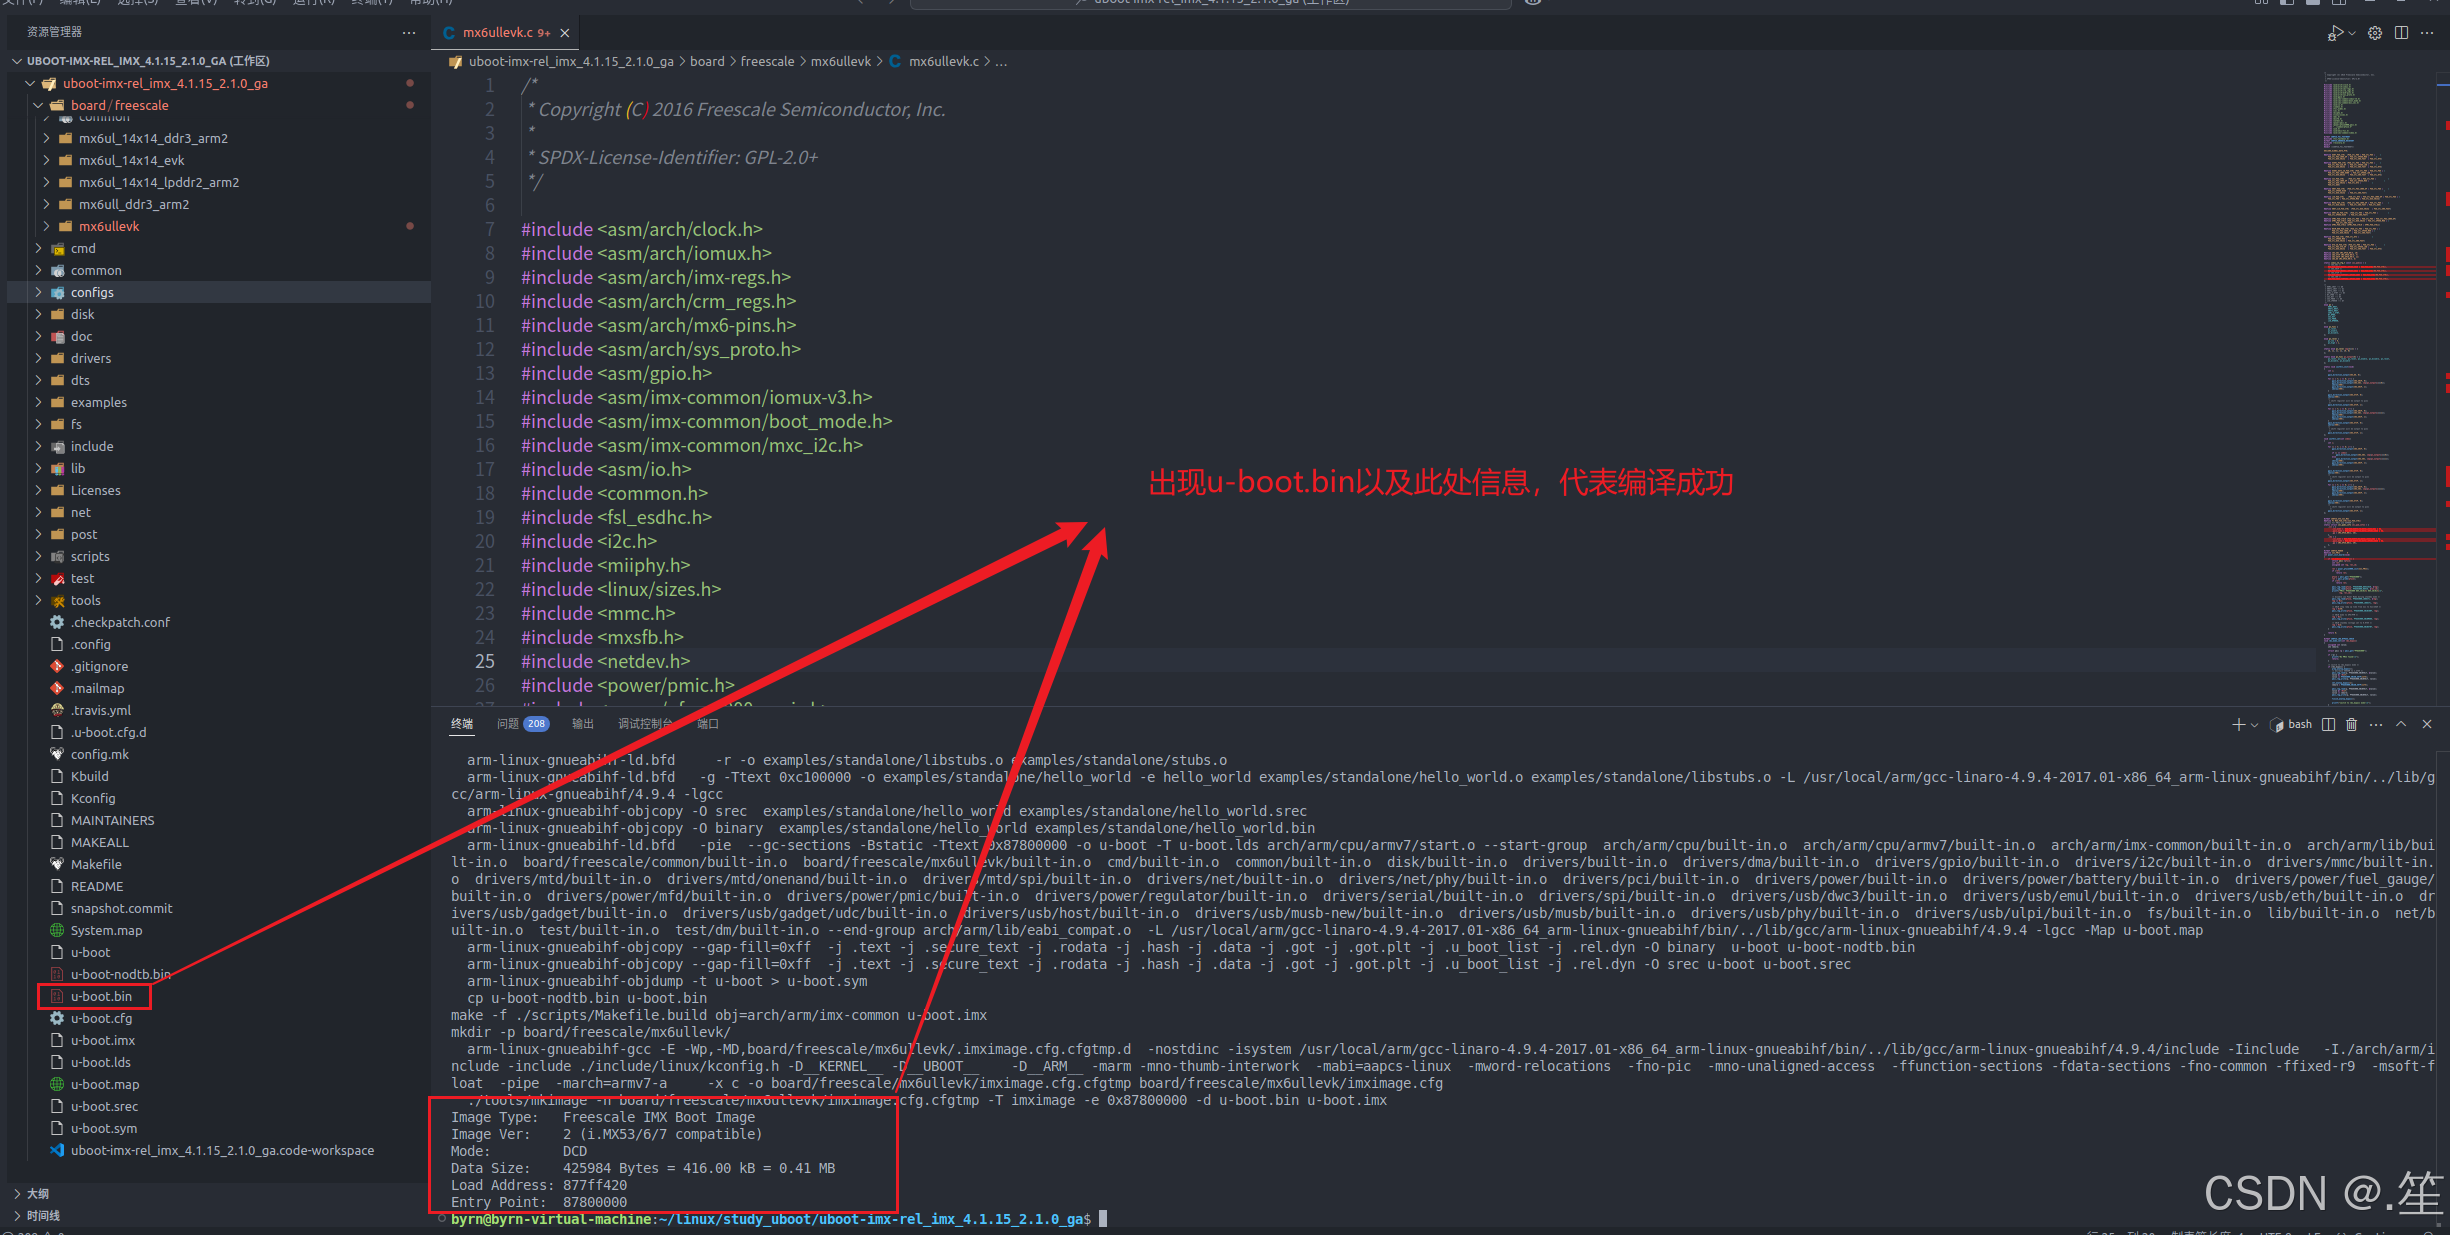
Task: Run the mx6ullevk.c file with the run icon
Action: point(2337,33)
